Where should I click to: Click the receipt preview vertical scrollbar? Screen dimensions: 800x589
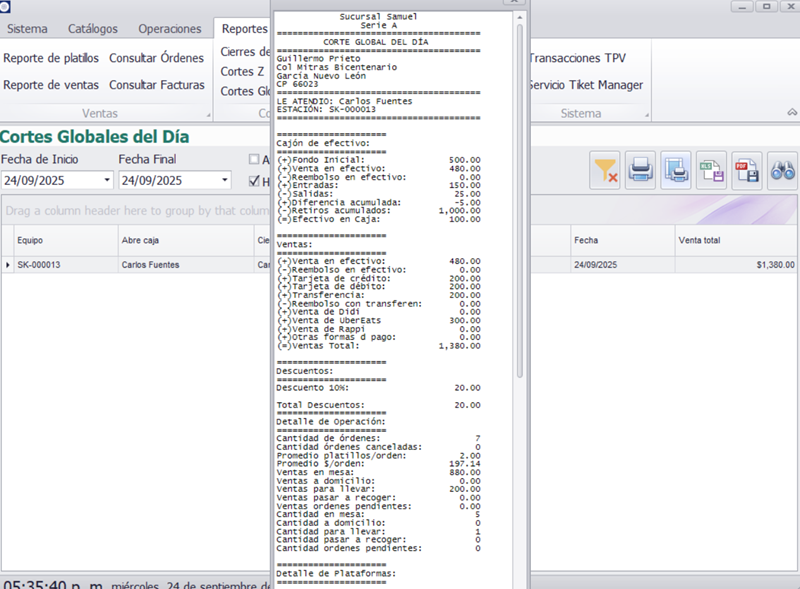(x=518, y=200)
